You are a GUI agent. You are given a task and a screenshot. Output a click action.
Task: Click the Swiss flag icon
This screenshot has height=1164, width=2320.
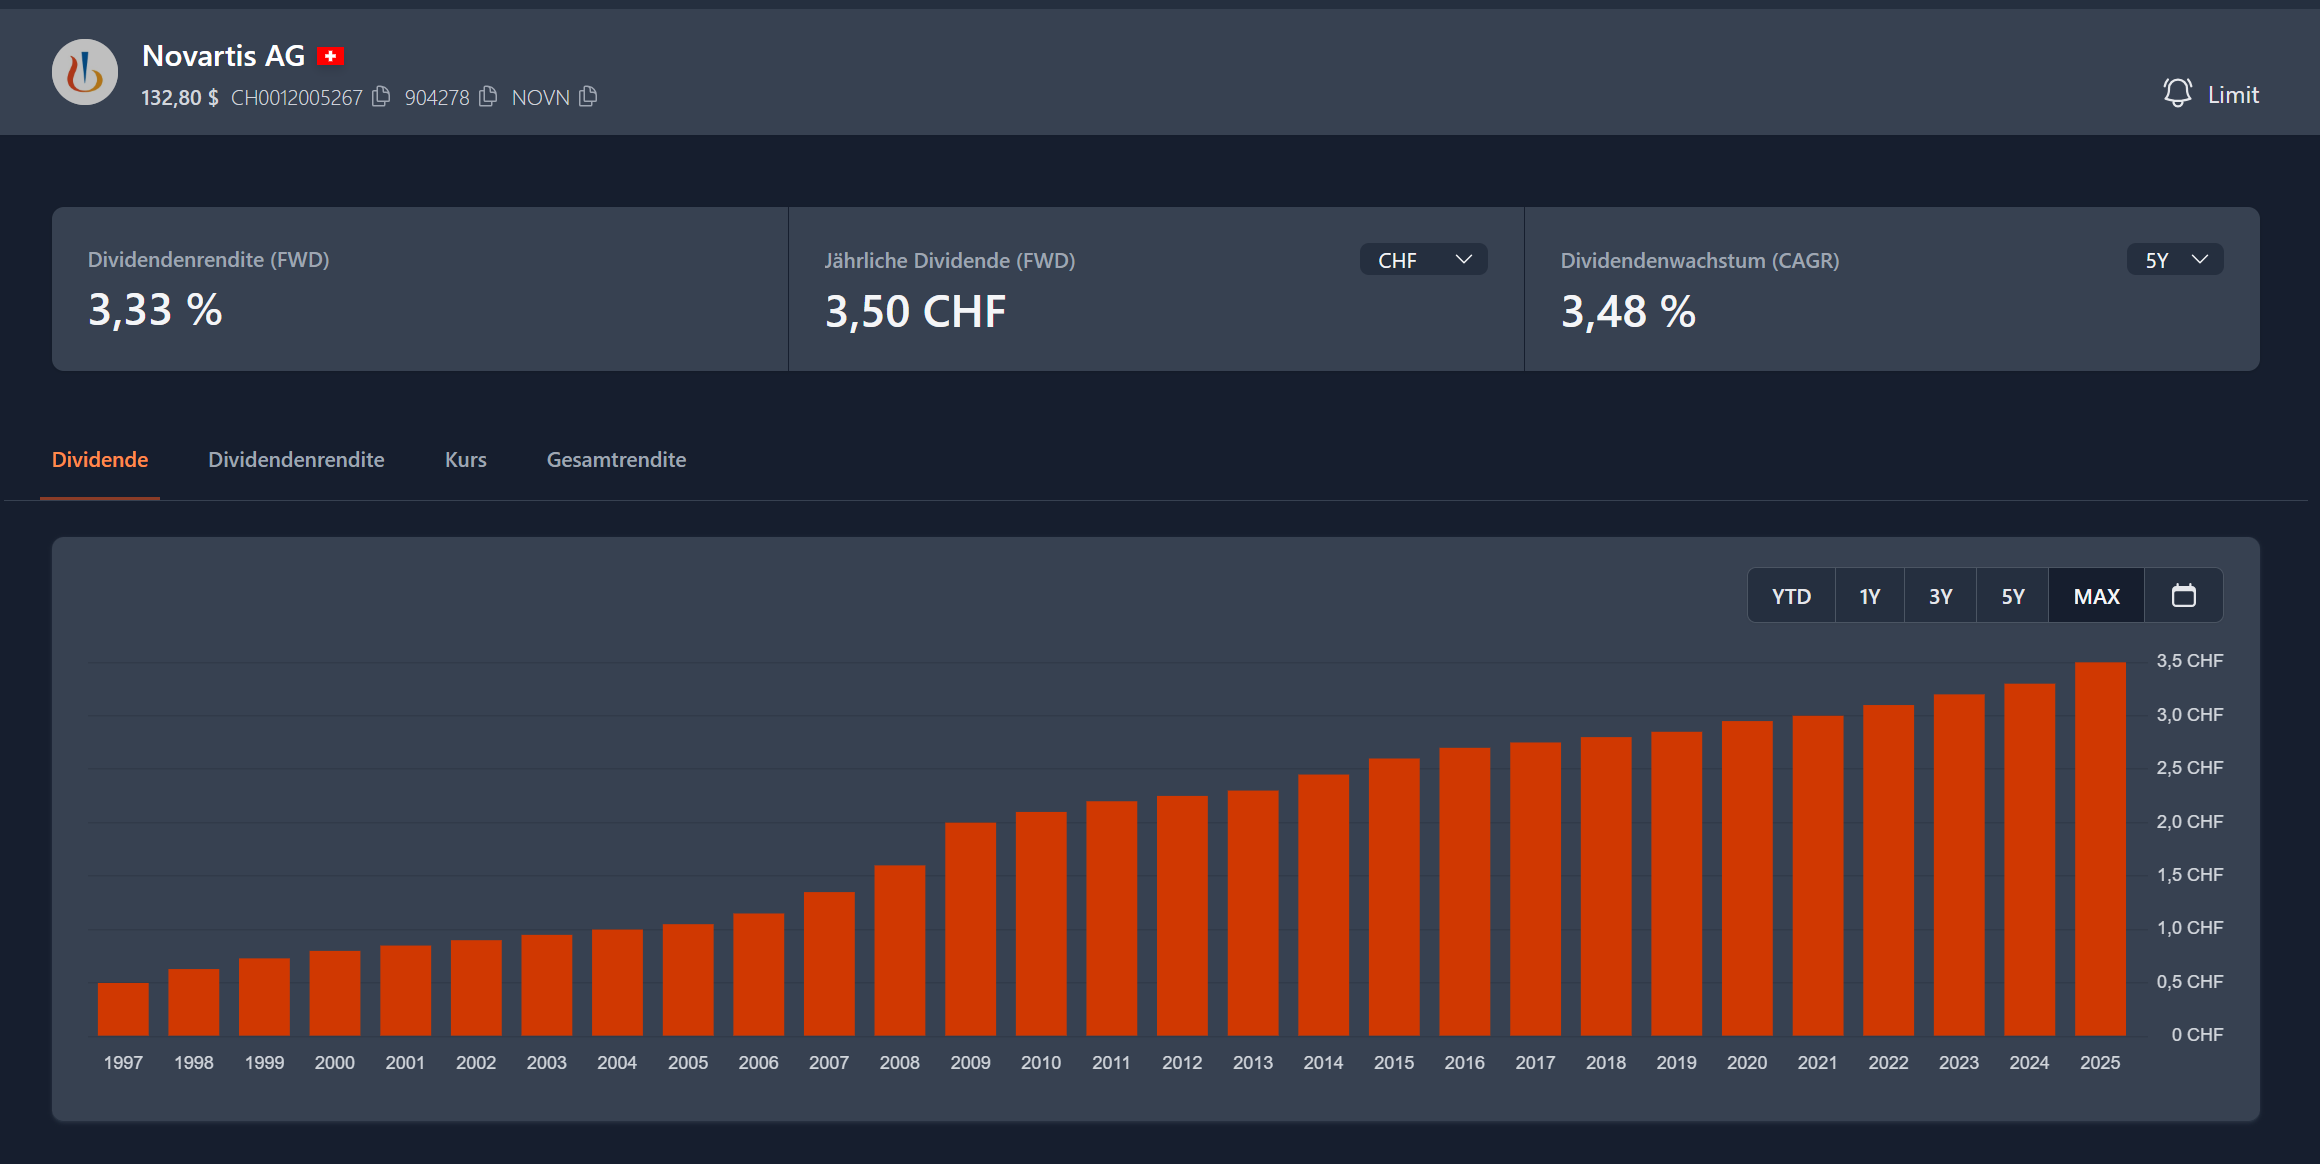click(x=331, y=57)
